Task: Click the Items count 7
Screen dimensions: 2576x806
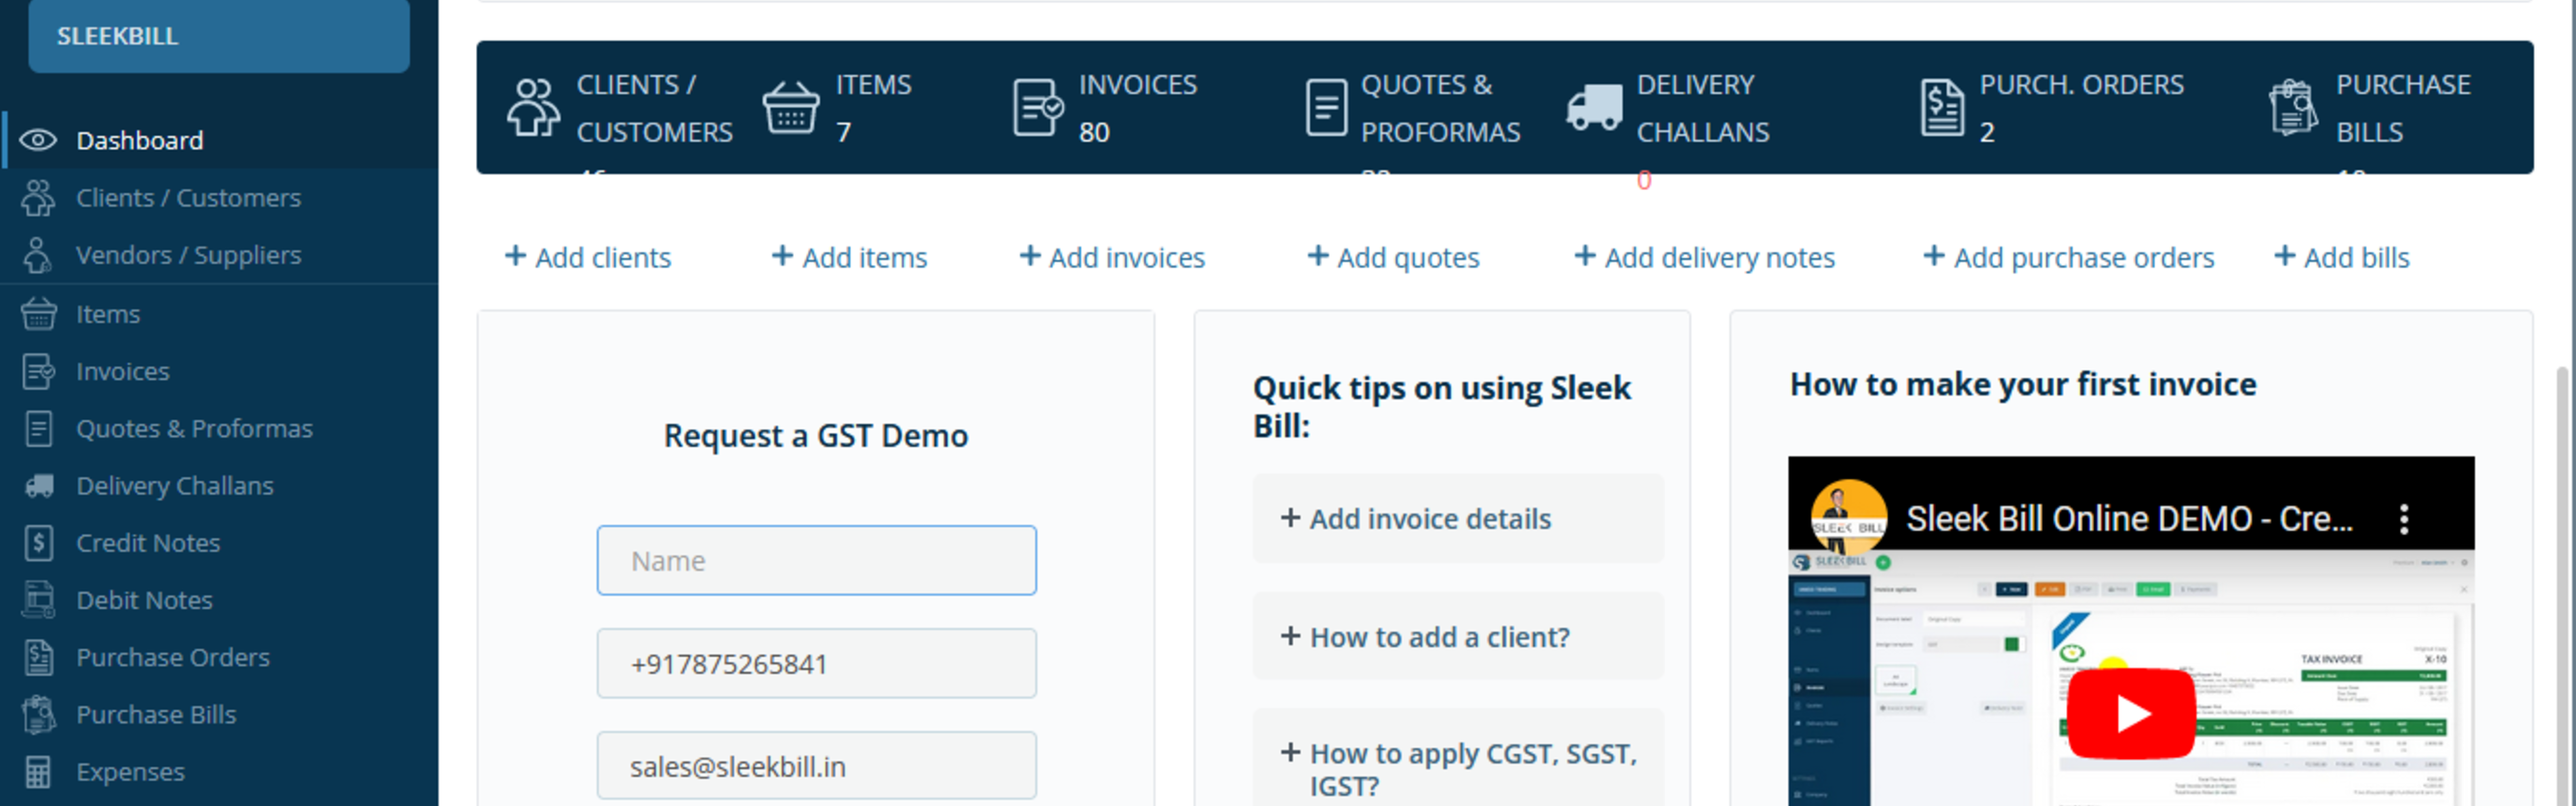Action: tap(844, 132)
